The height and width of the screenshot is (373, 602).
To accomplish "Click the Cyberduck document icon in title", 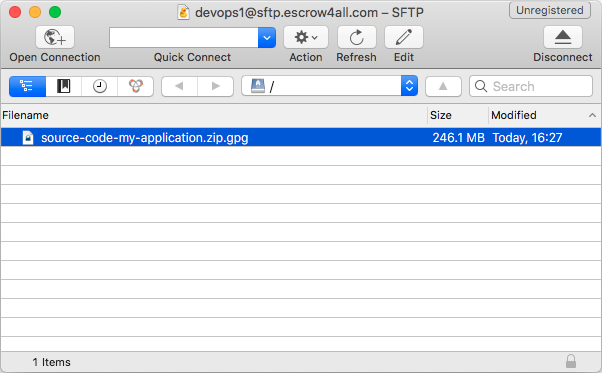I will (x=184, y=12).
